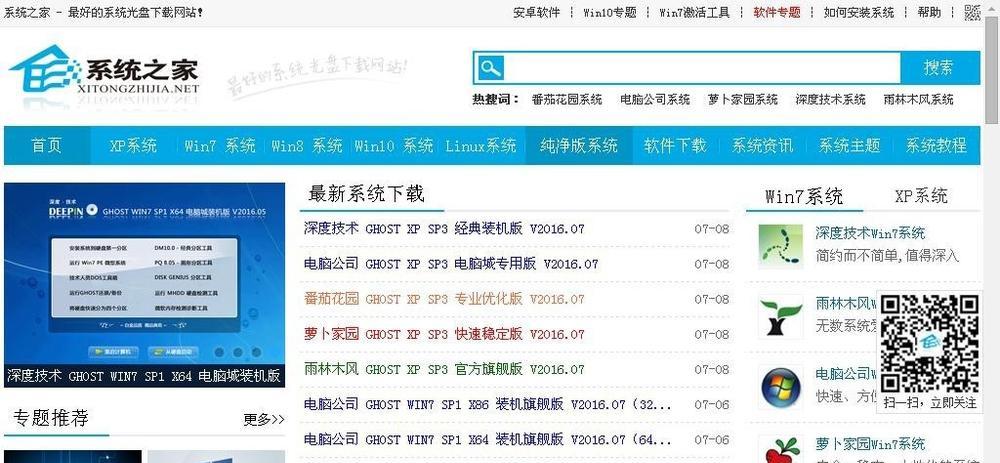Open 系统主题 navigation item
The image size is (1000, 463).
point(849,145)
